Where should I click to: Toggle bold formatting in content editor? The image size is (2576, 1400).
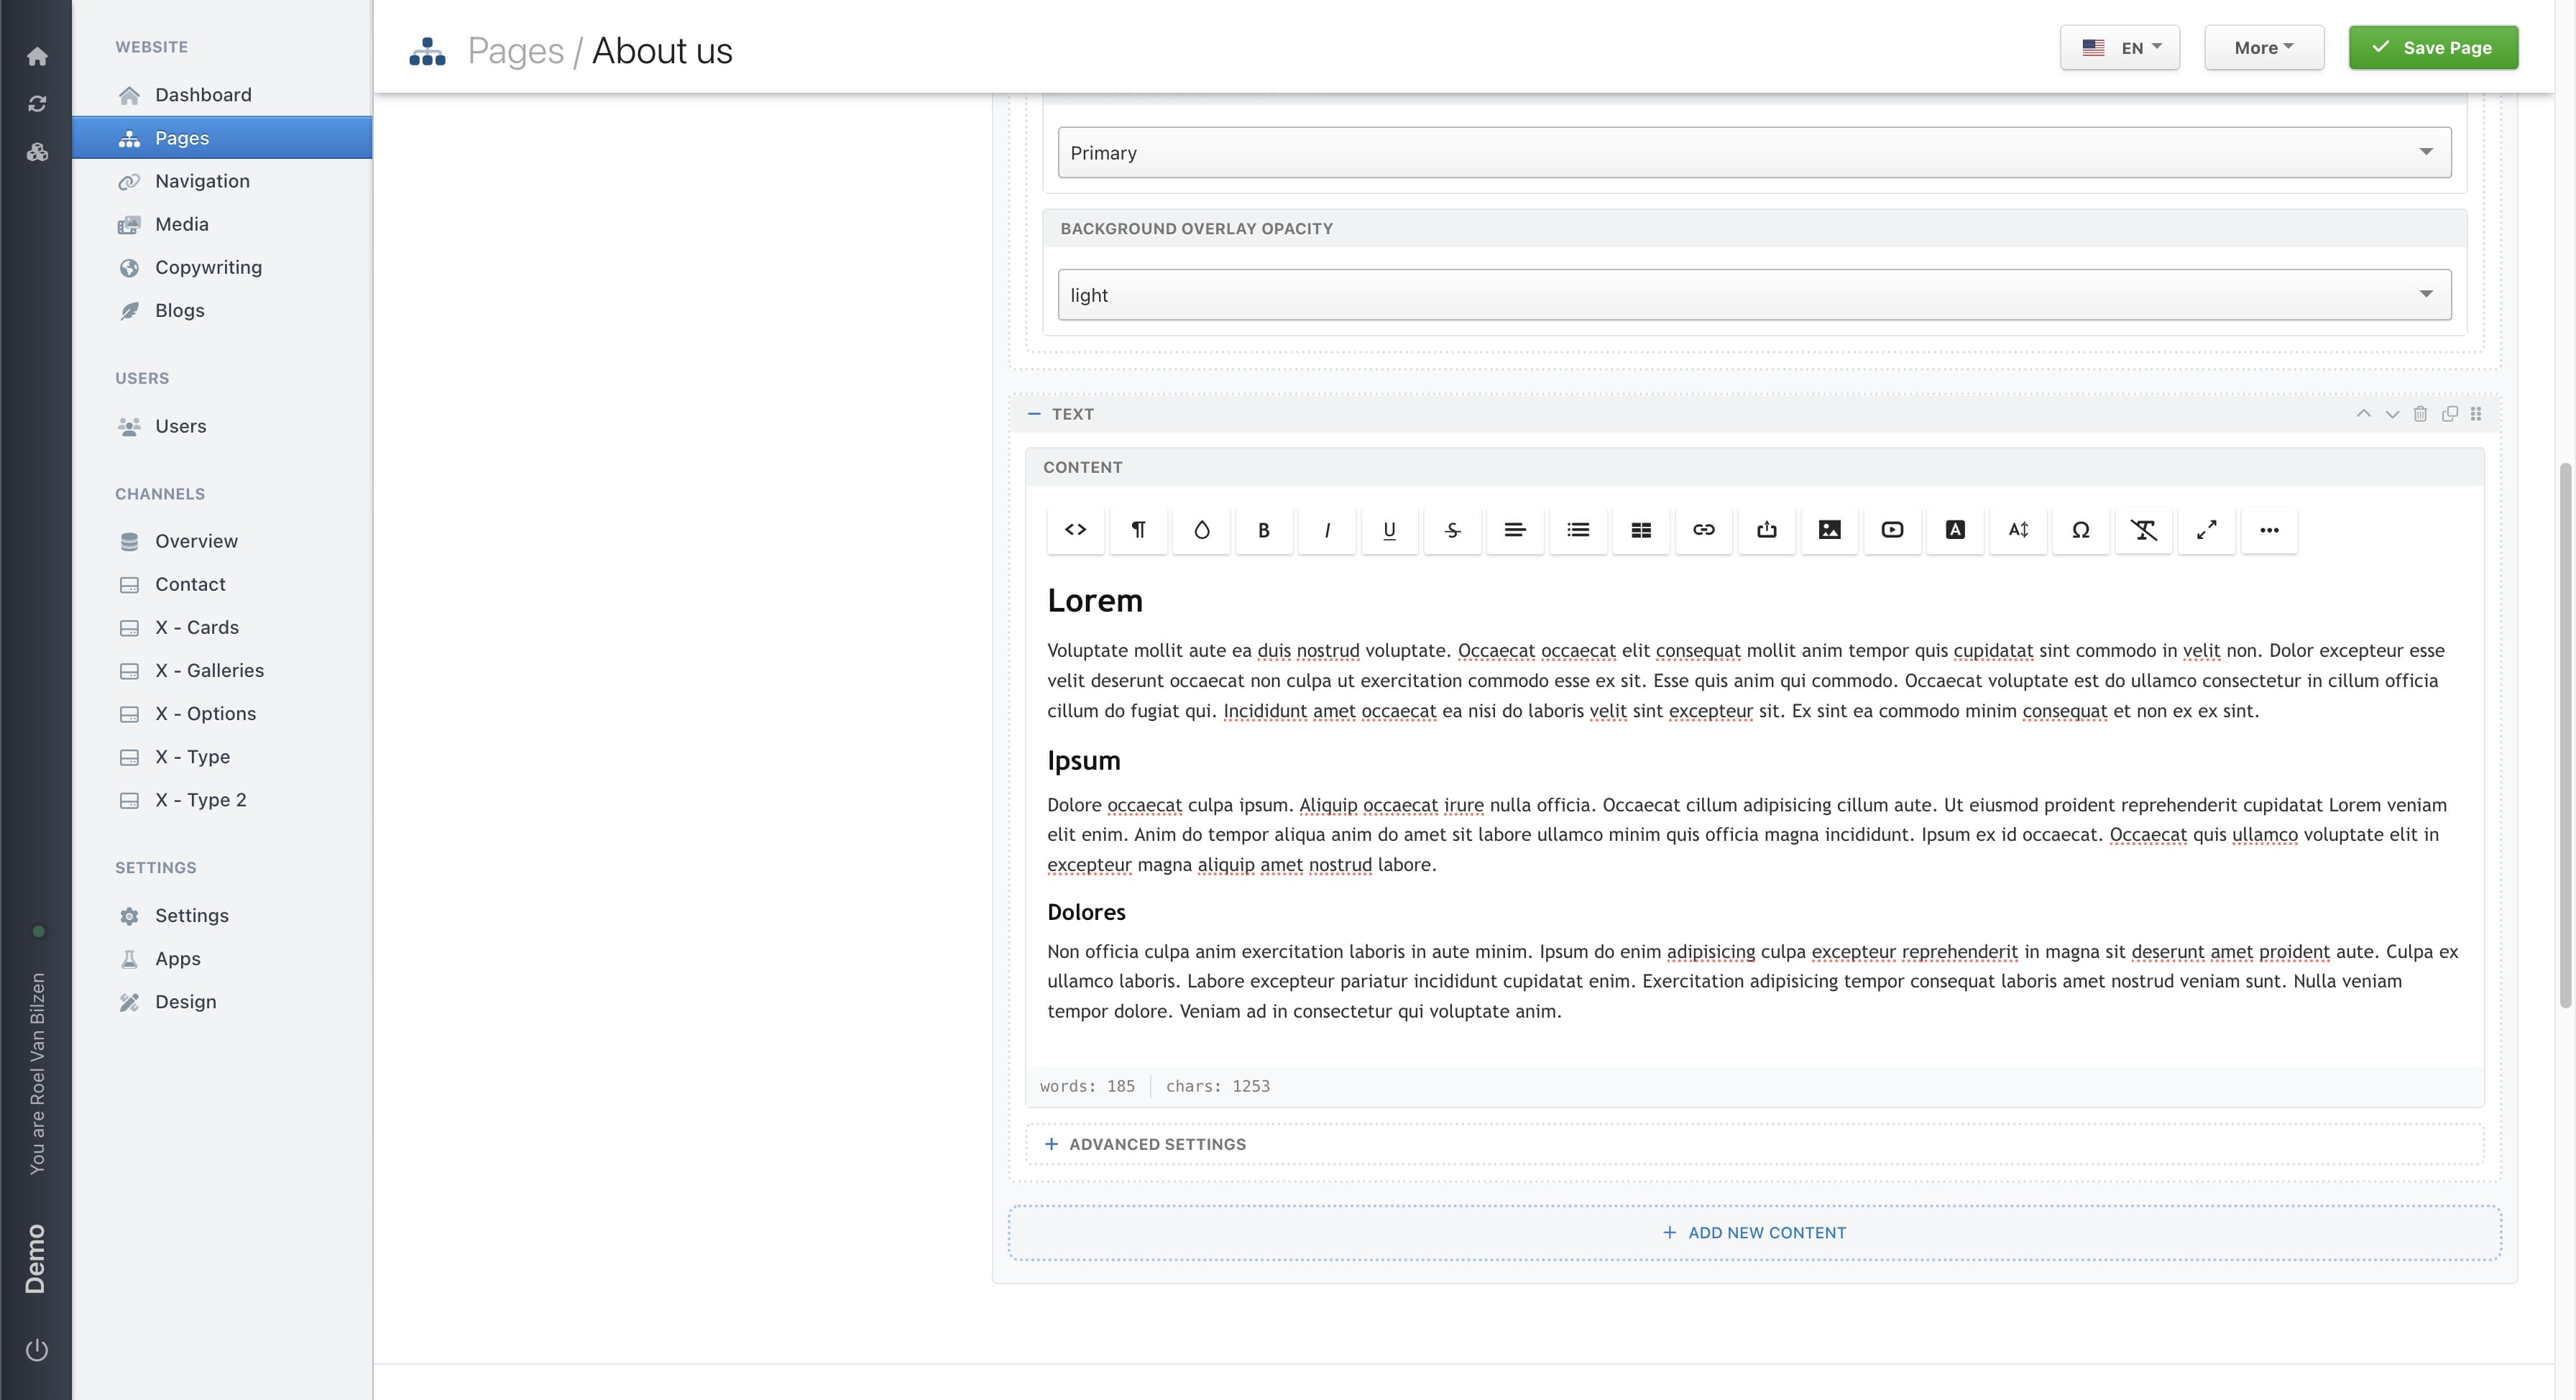[x=1263, y=530]
